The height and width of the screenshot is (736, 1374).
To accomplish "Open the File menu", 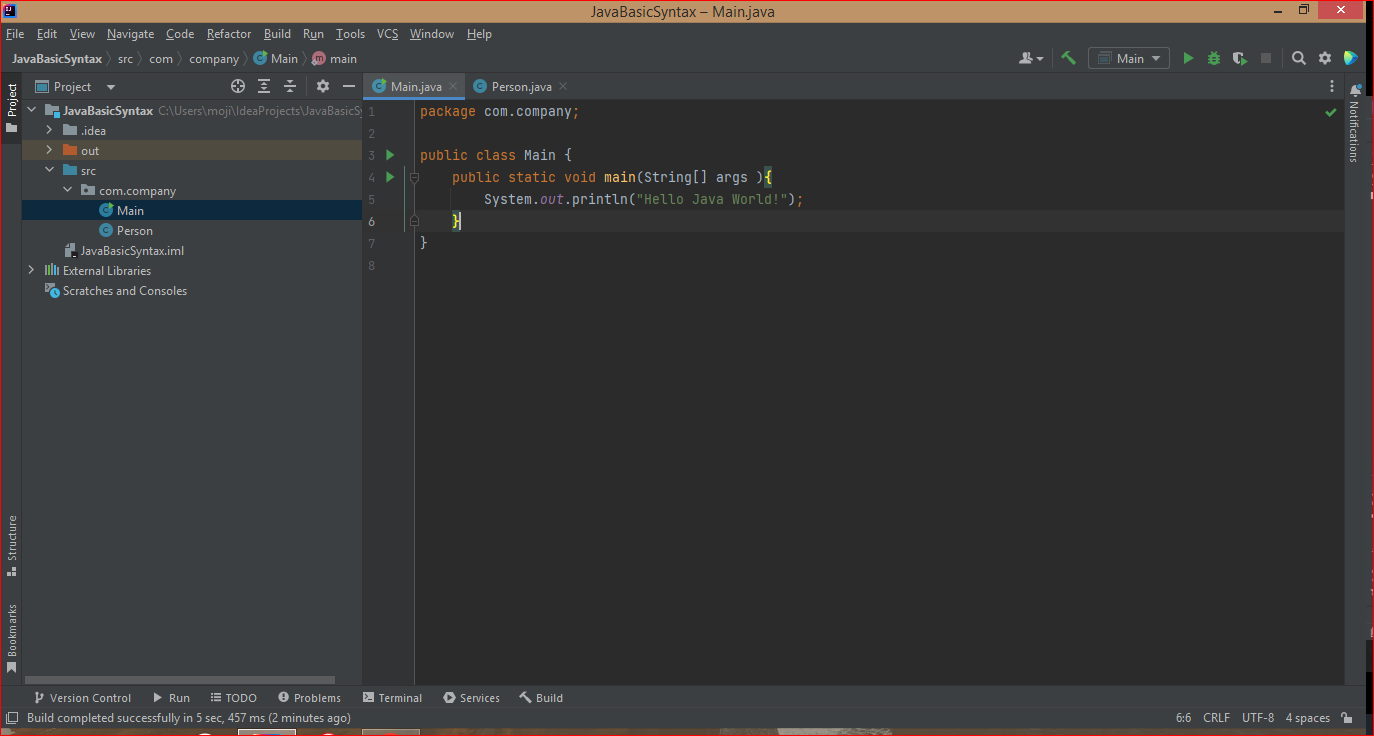I will pos(15,34).
